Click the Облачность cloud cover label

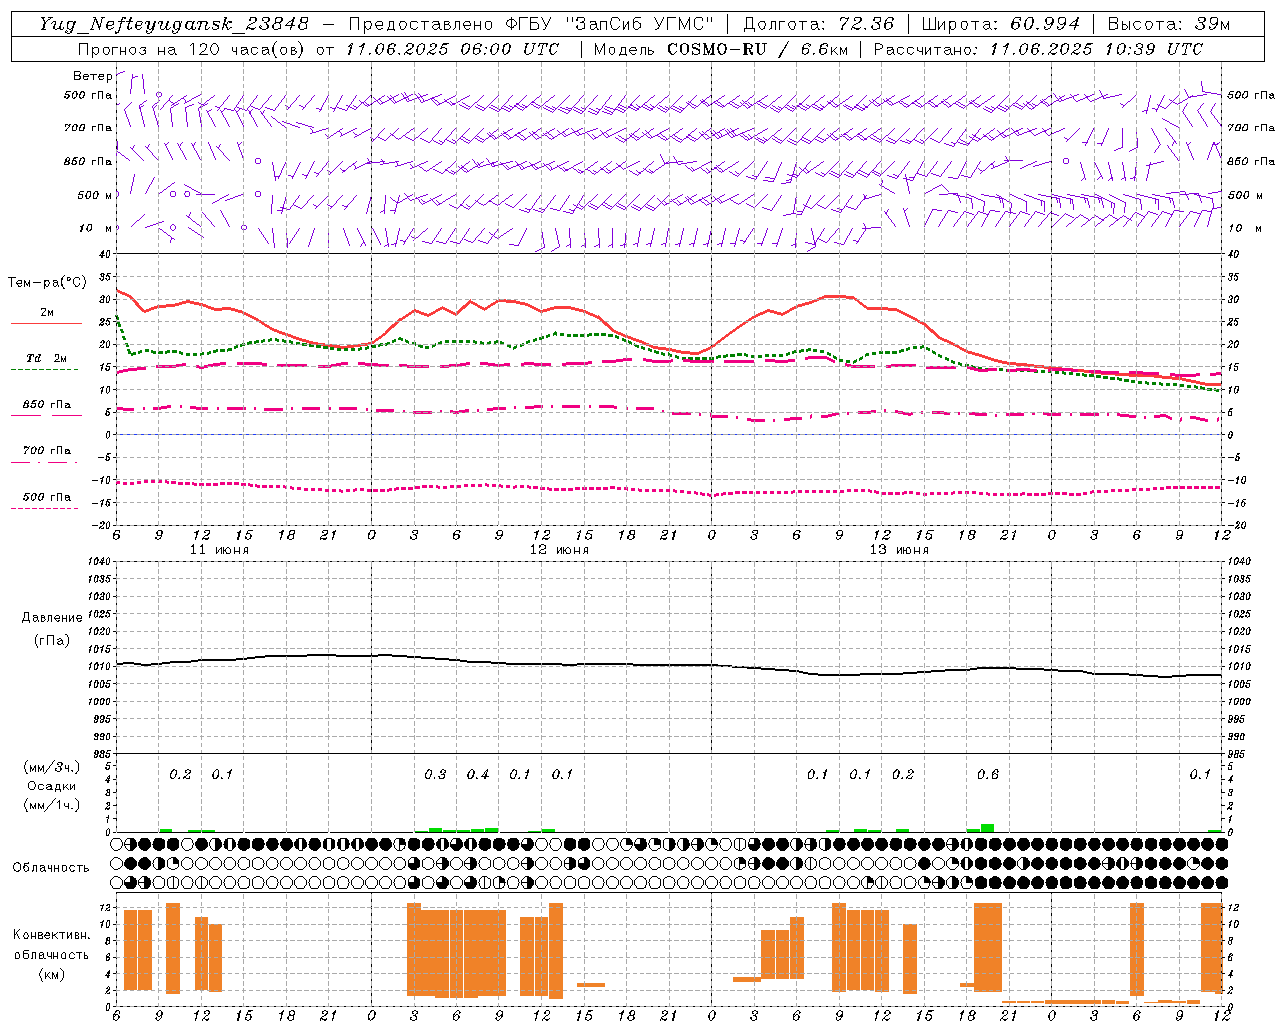(x=51, y=868)
